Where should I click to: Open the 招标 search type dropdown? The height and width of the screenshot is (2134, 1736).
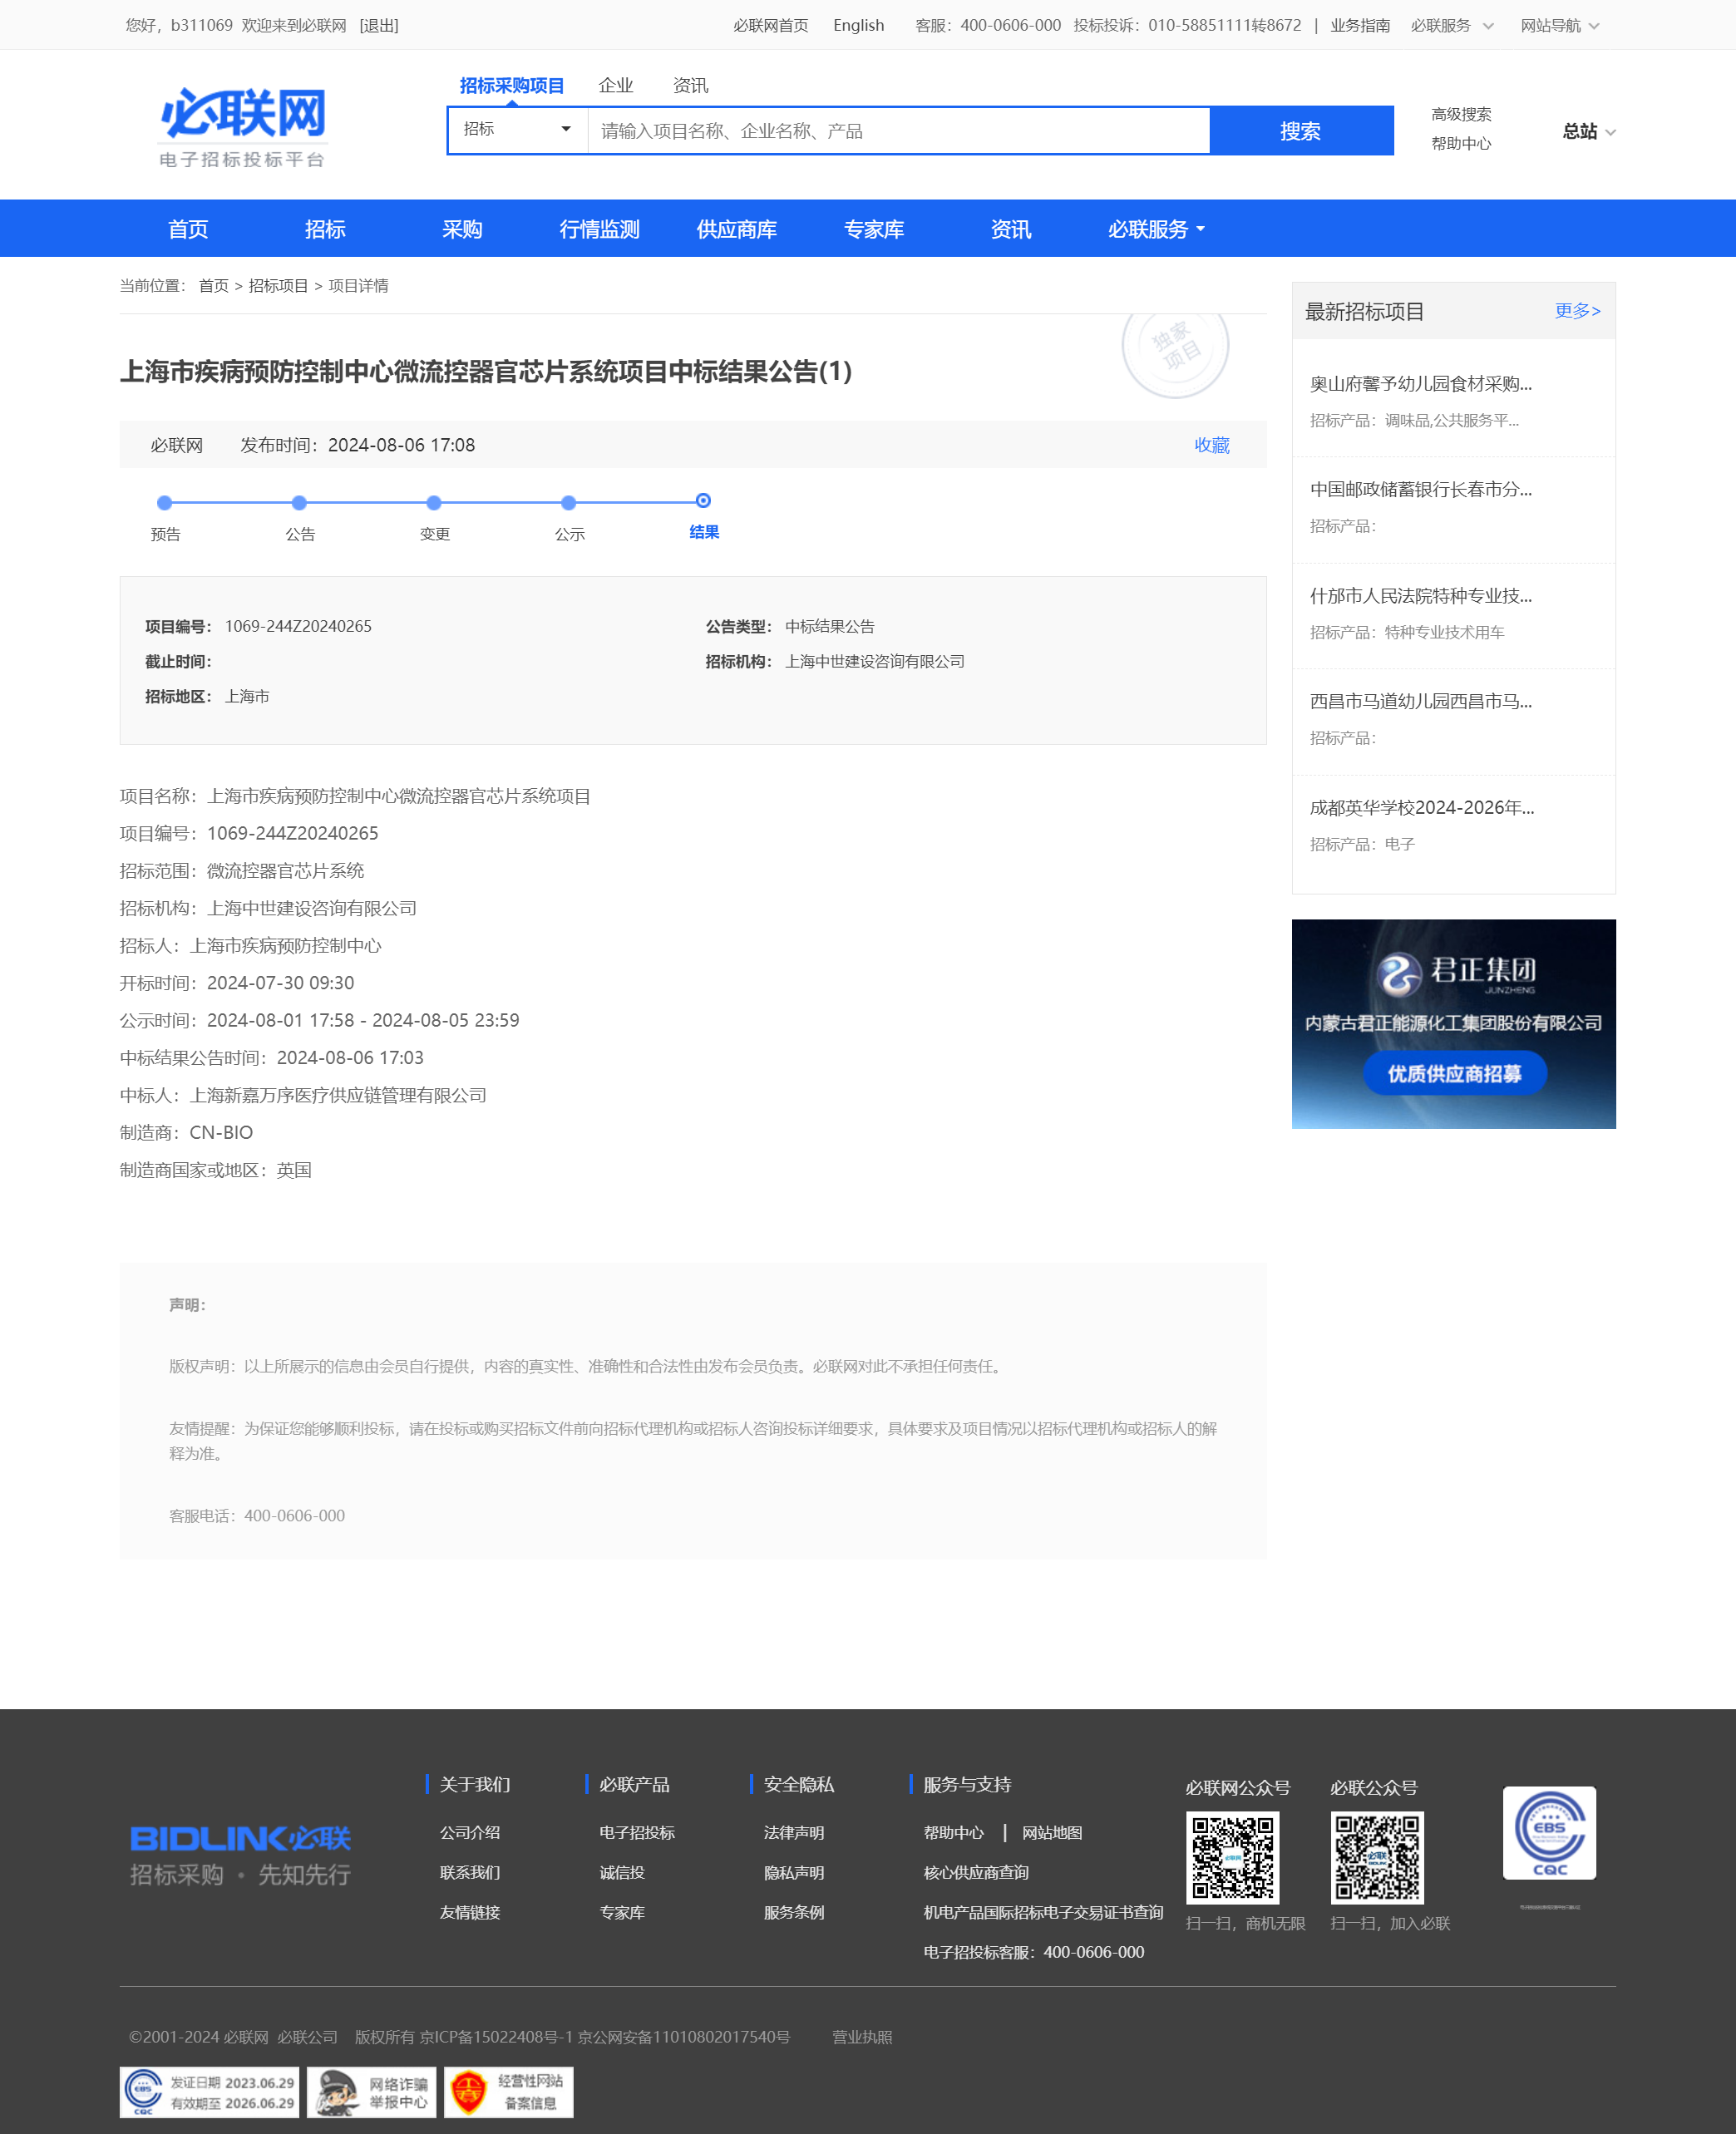517,130
